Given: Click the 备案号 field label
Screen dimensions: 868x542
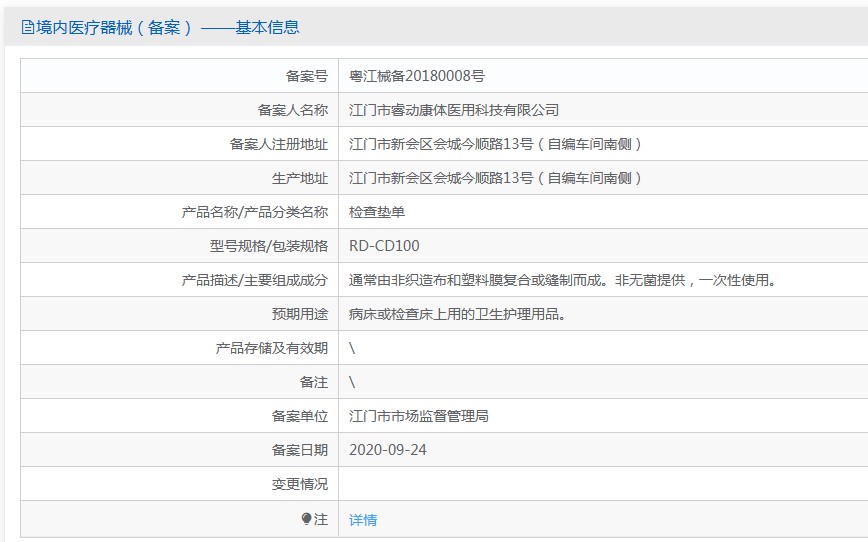Looking at the screenshot, I should point(306,76).
